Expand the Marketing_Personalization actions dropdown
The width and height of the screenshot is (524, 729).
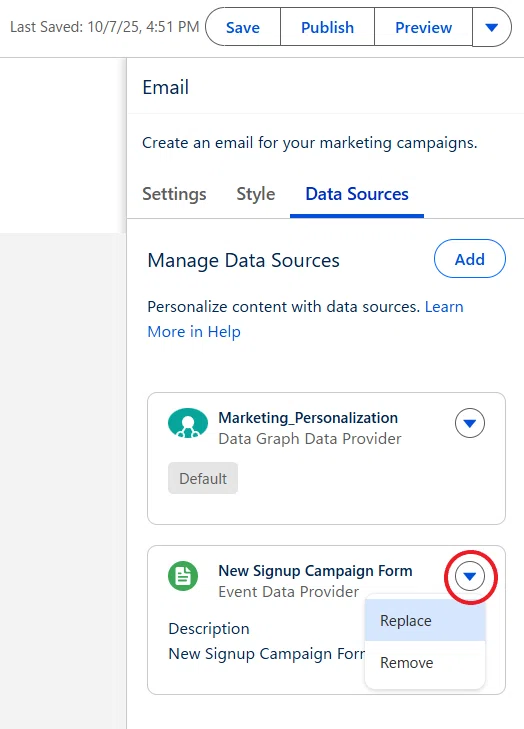point(470,423)
